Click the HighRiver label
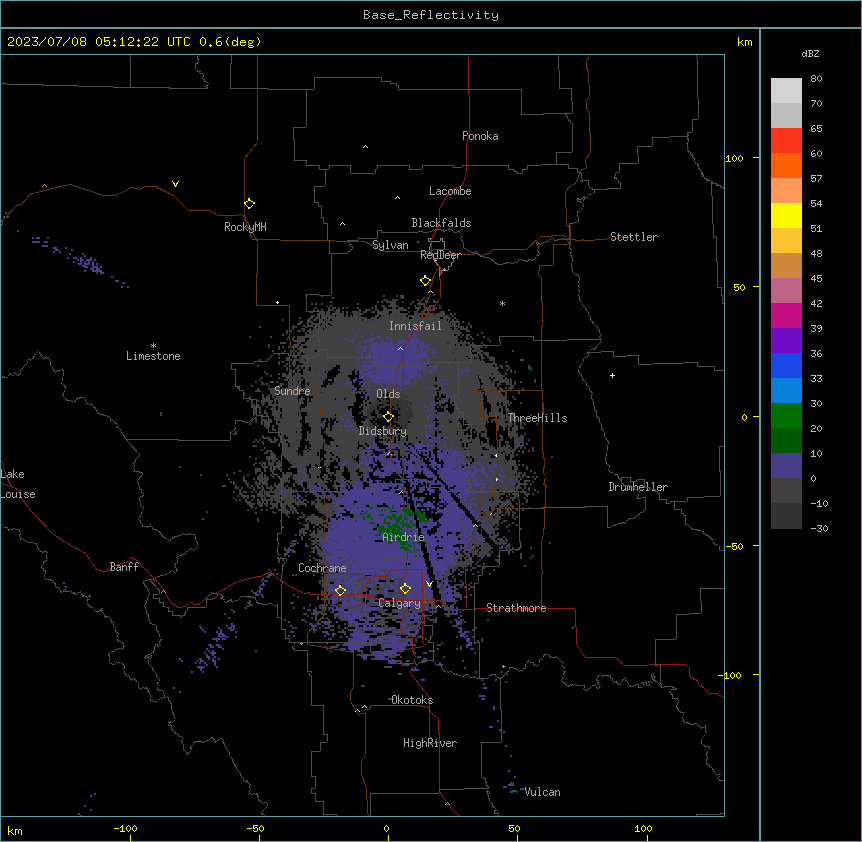The image size is (862, 842). pos(430,743)
